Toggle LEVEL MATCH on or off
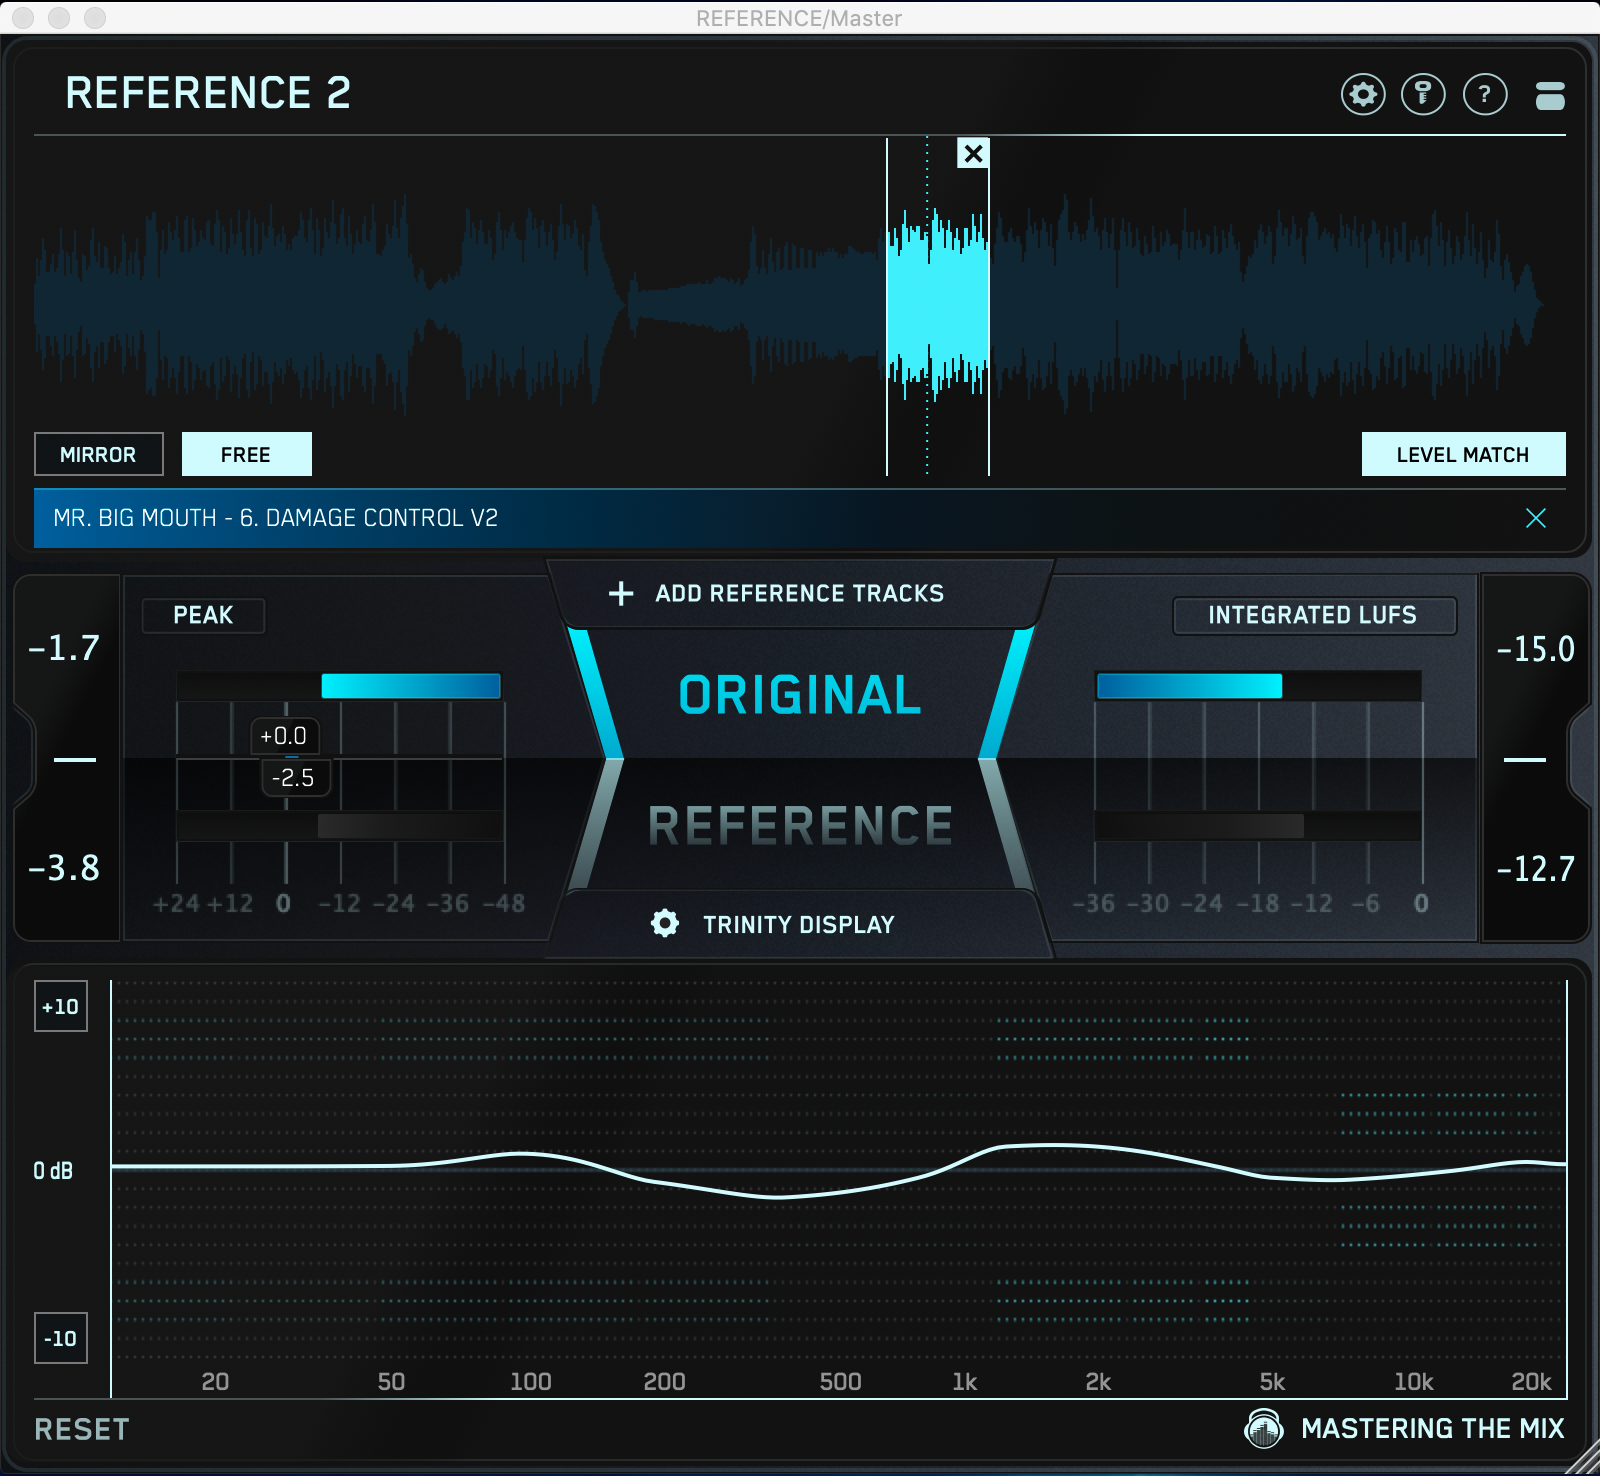Screen dimensions: 1600x1476 [1463, 455]
